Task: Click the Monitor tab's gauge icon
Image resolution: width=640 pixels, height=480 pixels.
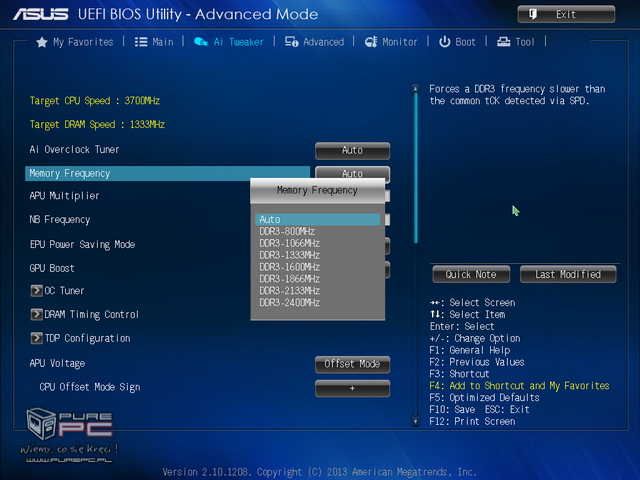Action: point(371,42)
